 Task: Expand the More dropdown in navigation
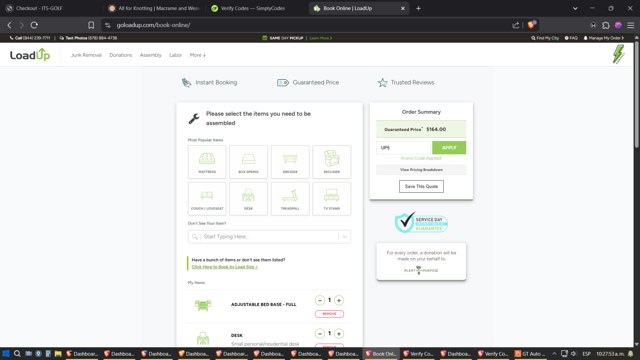pos(198,55)
